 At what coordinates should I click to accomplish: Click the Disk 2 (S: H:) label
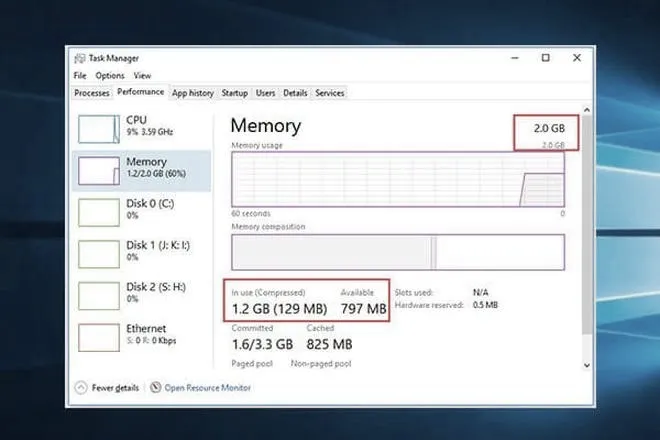coord(156,287)
